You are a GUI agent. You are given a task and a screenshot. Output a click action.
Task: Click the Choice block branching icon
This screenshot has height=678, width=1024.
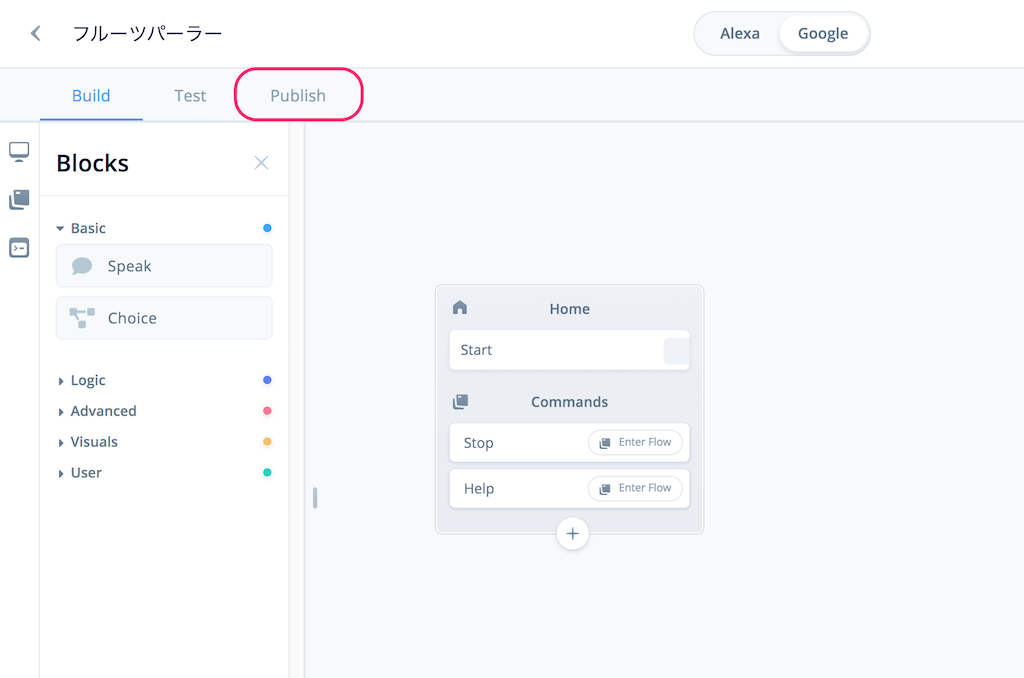pos(82,318)
